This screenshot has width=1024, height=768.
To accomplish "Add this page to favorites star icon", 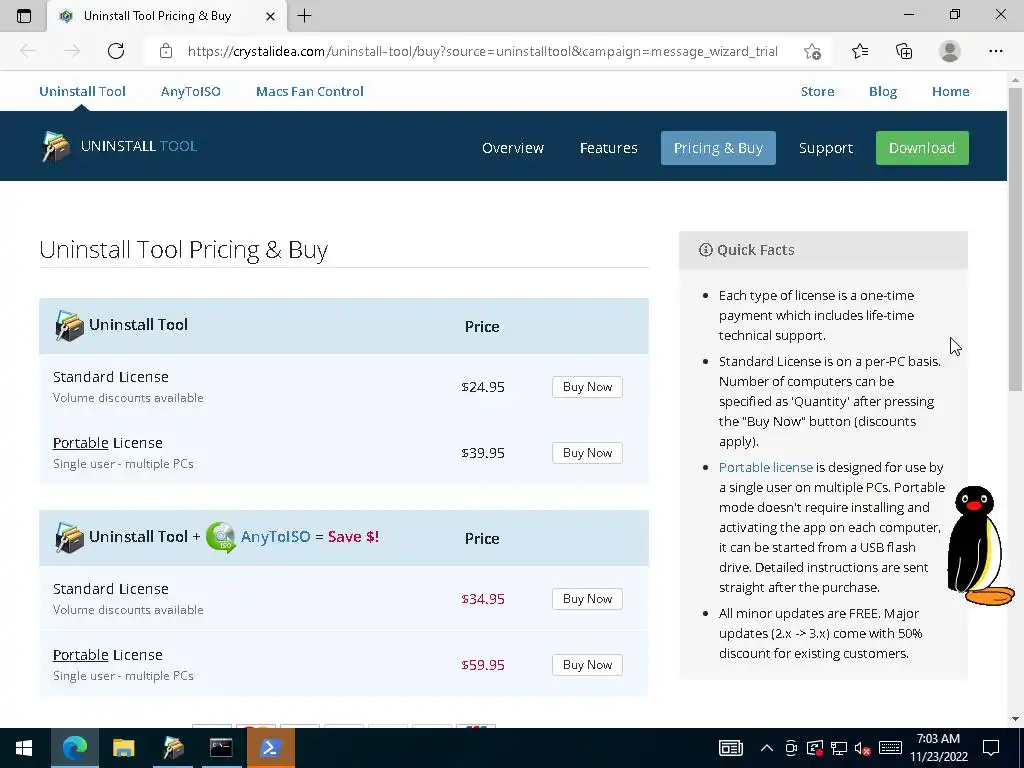I will tap(812, 51).
